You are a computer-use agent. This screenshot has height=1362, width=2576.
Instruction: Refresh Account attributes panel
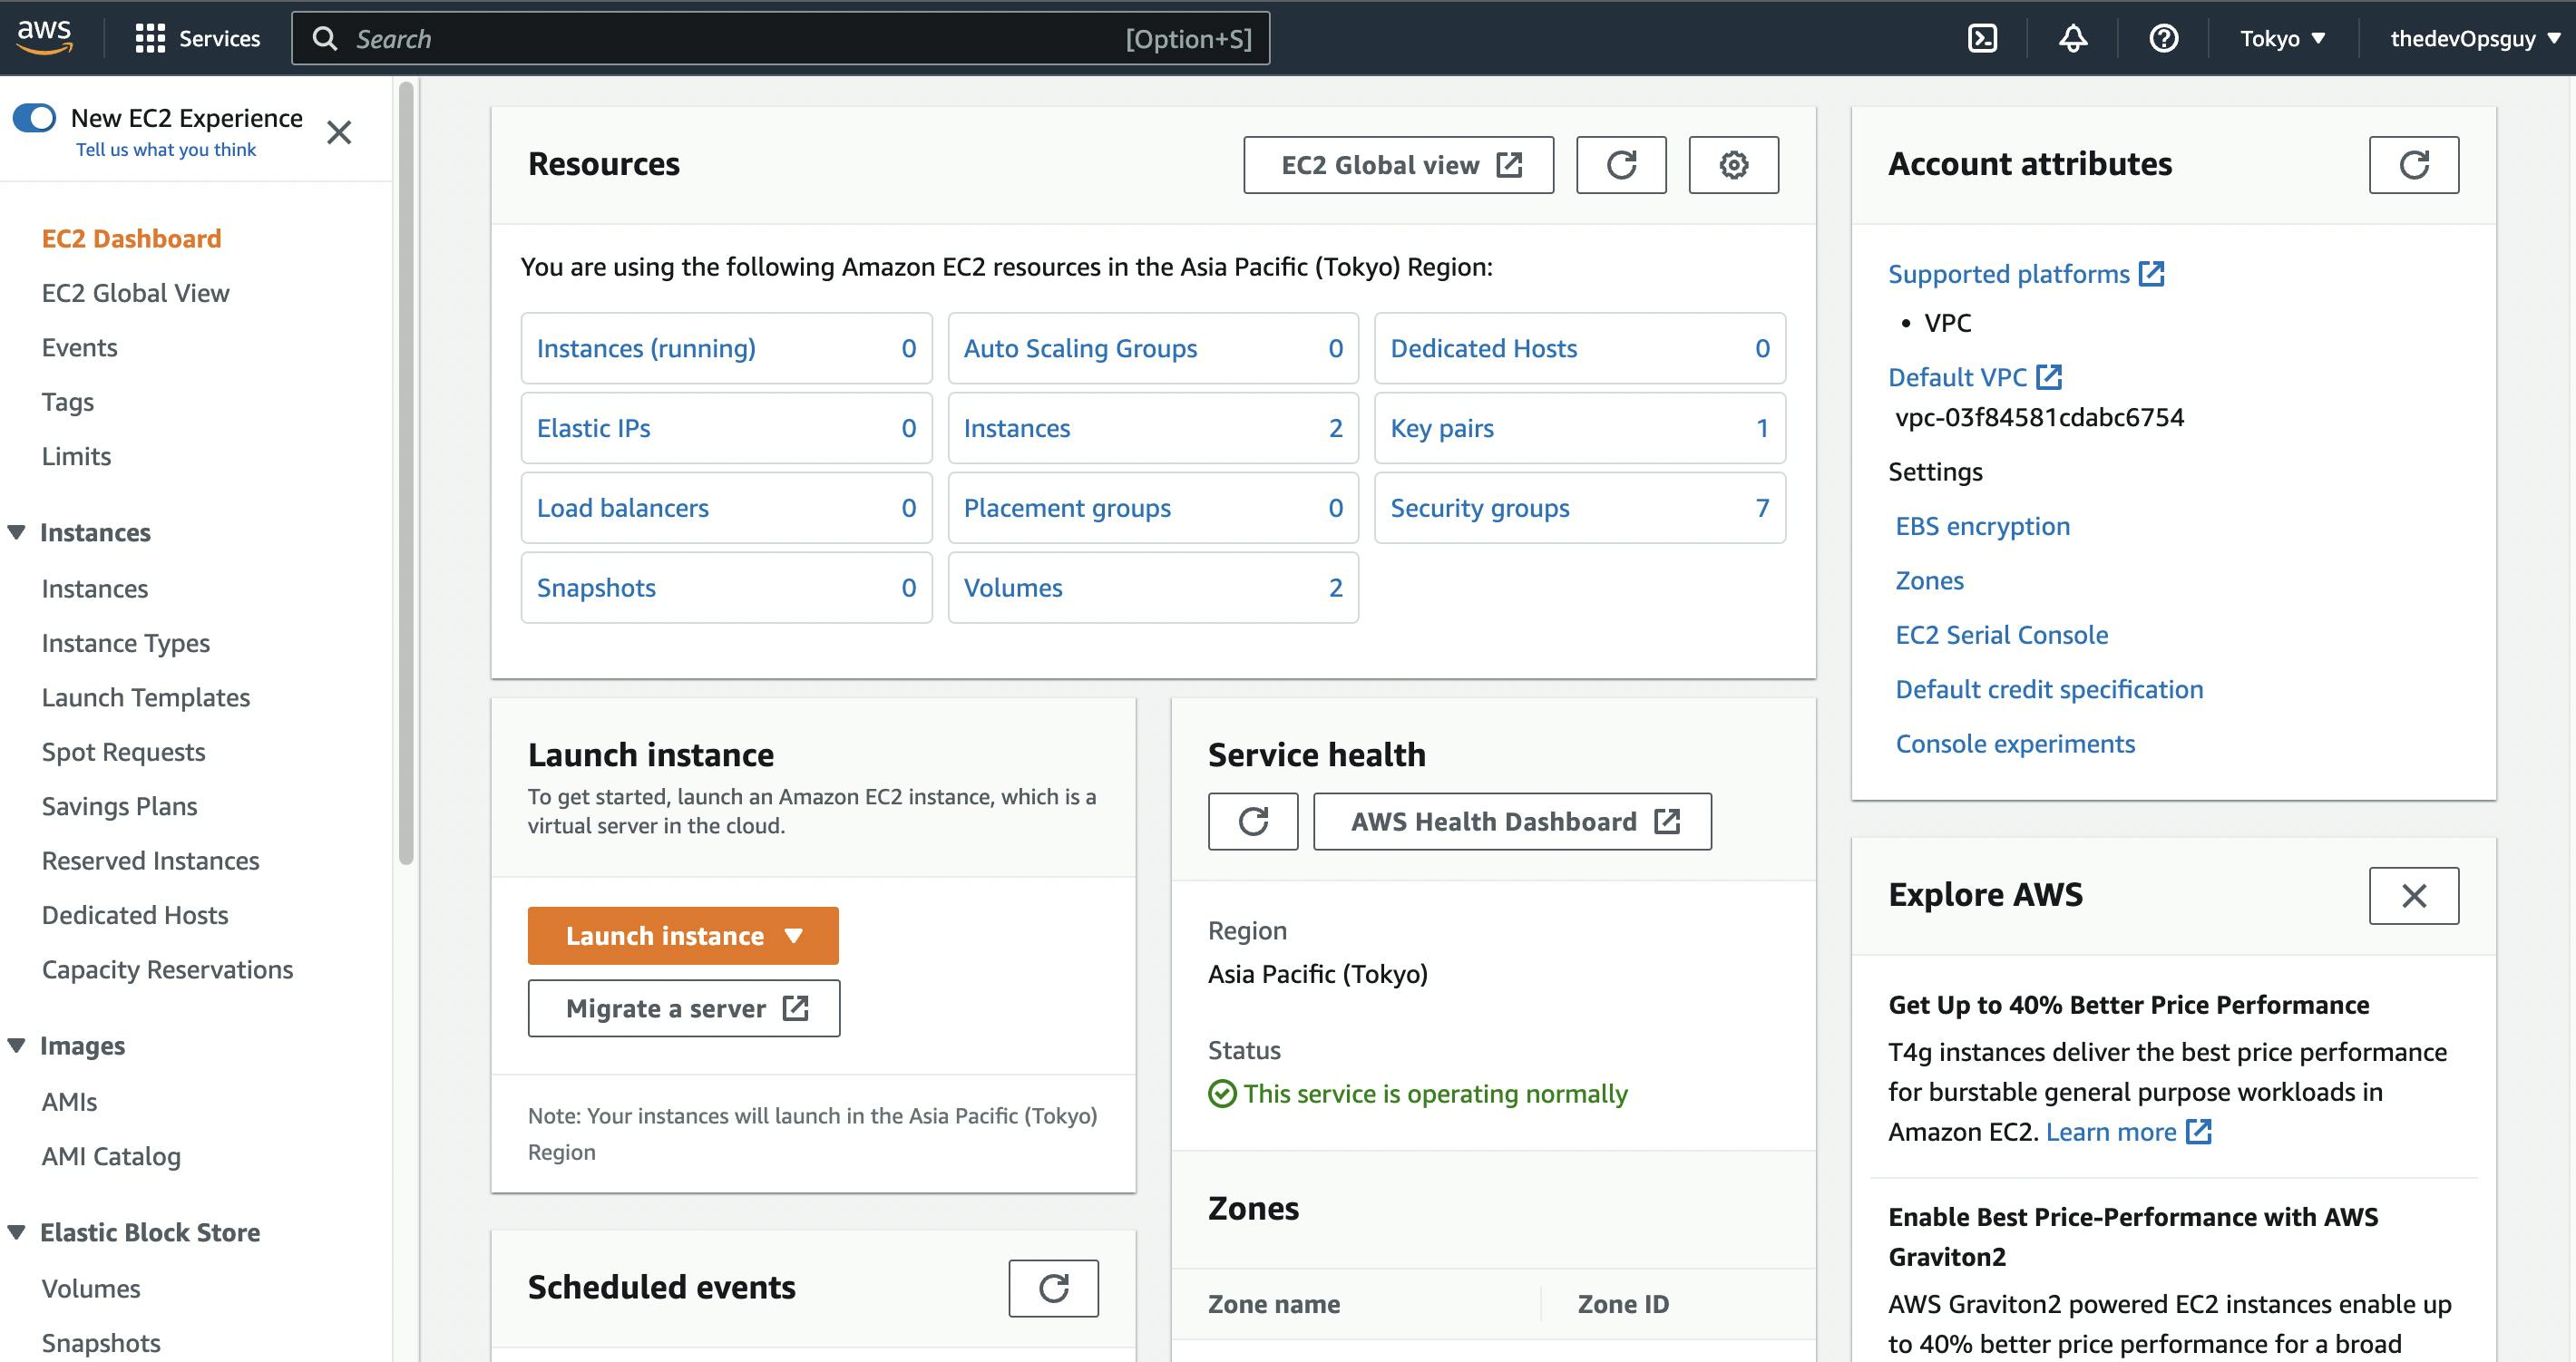coord(2413,165)
